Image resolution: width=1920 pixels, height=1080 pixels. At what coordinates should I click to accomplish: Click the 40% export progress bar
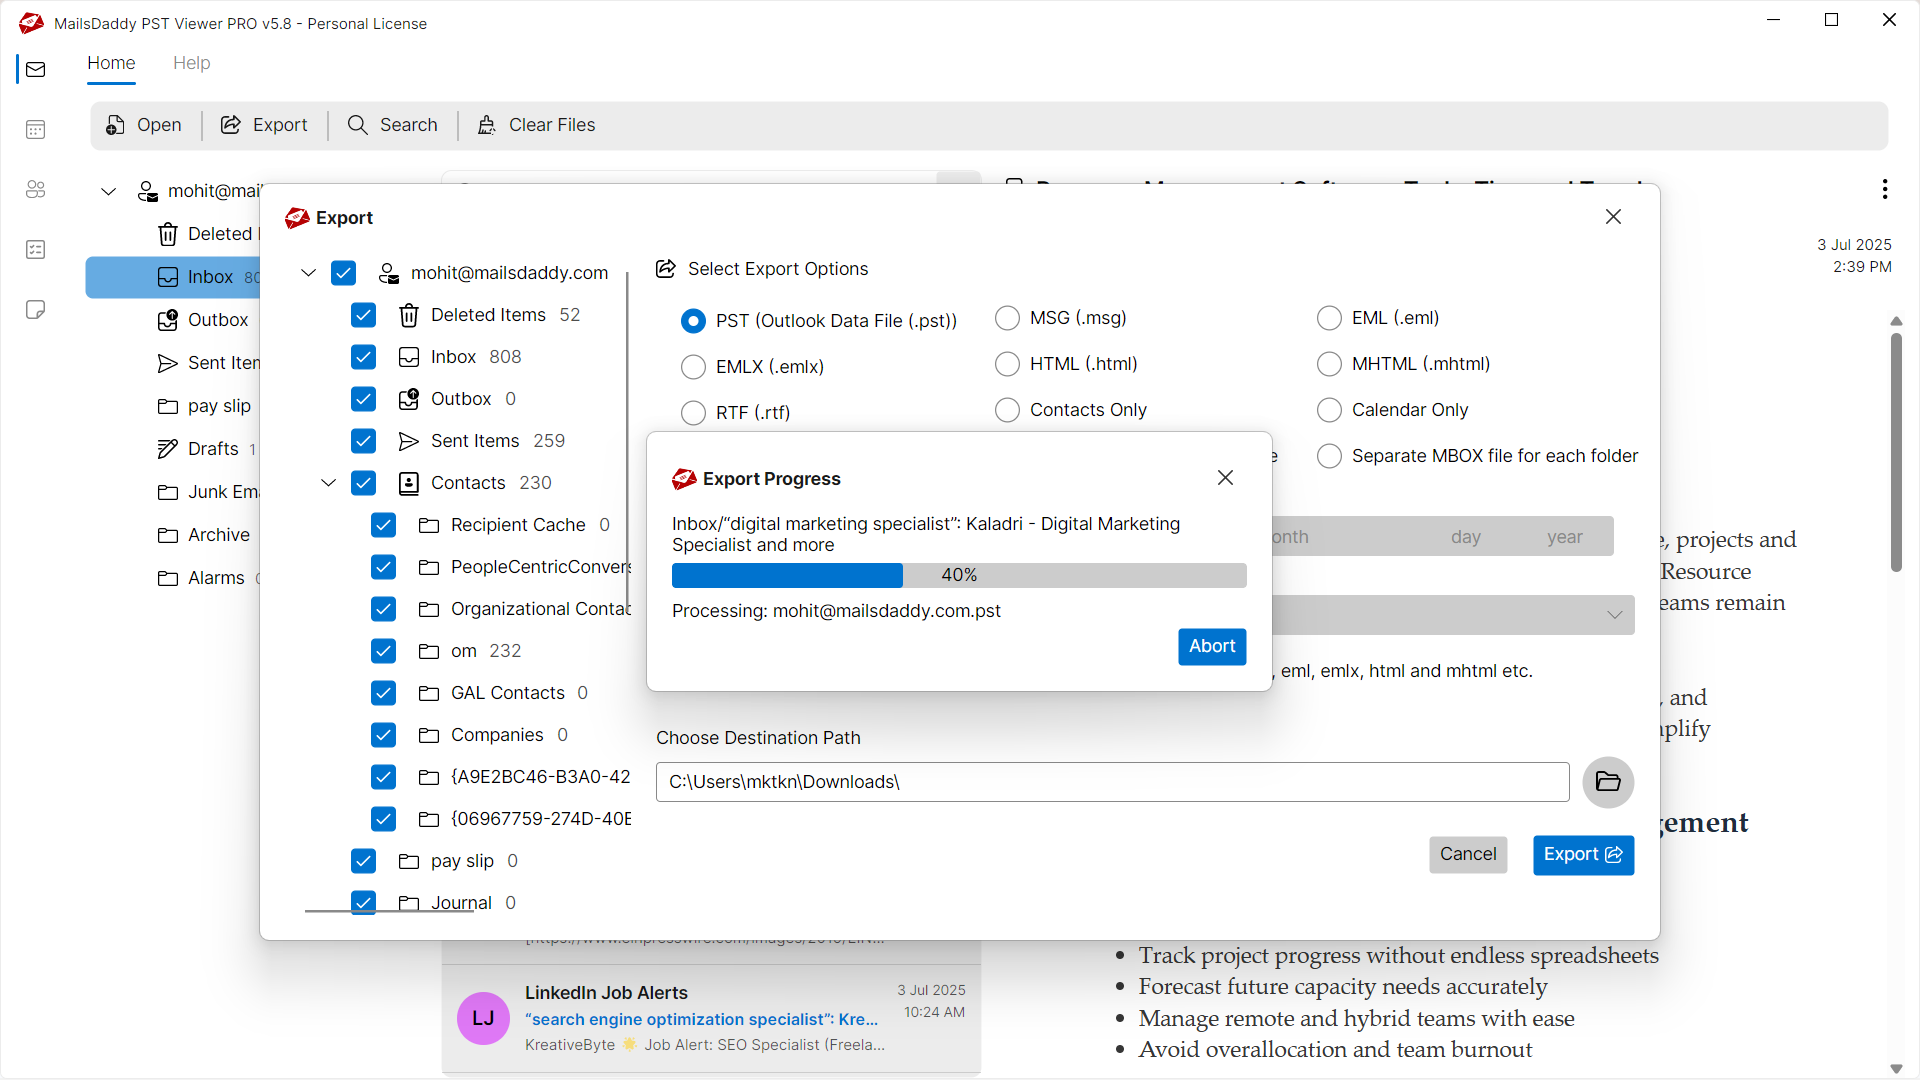point(959,575)
